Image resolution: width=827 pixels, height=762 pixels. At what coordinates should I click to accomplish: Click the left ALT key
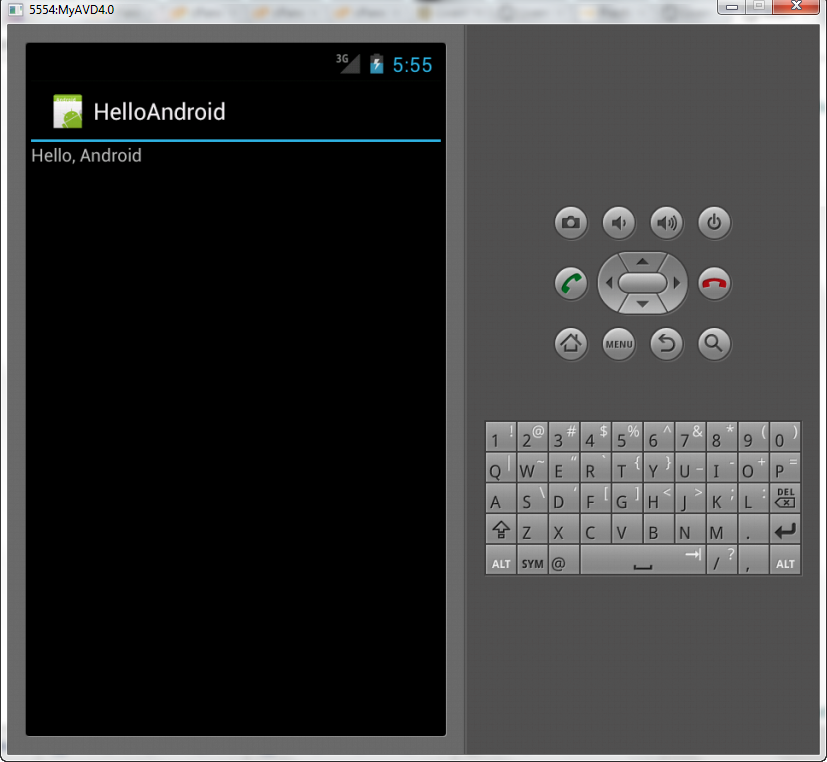pyautogui.click(x=501, y=560)
